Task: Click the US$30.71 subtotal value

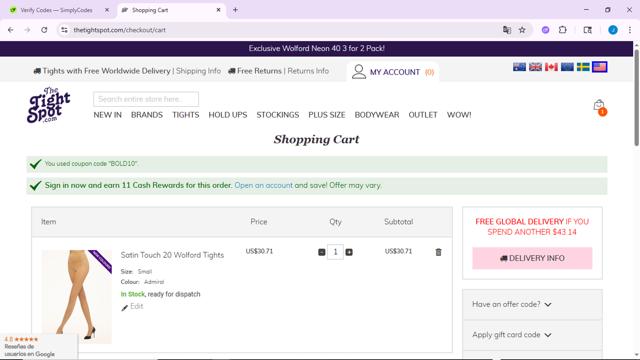Action: tap(398, 251)
